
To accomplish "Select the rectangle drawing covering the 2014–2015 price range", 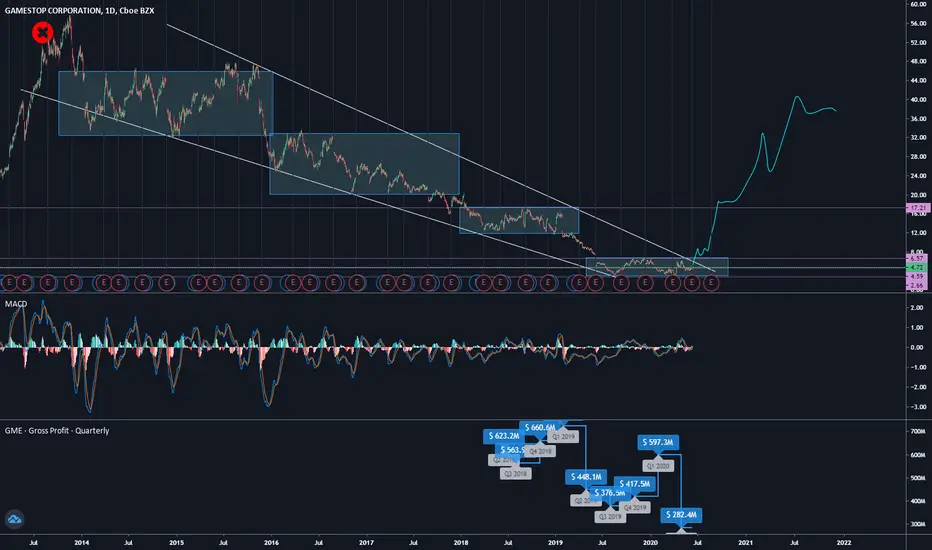I will pos(166,103).
